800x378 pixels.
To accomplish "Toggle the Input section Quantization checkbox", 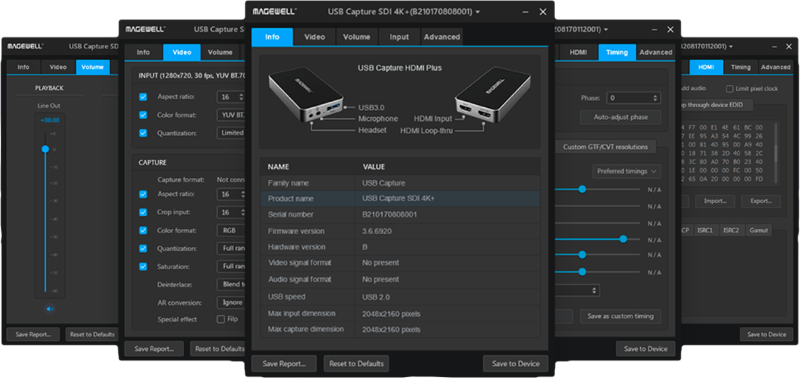I will tap(143, 133).
